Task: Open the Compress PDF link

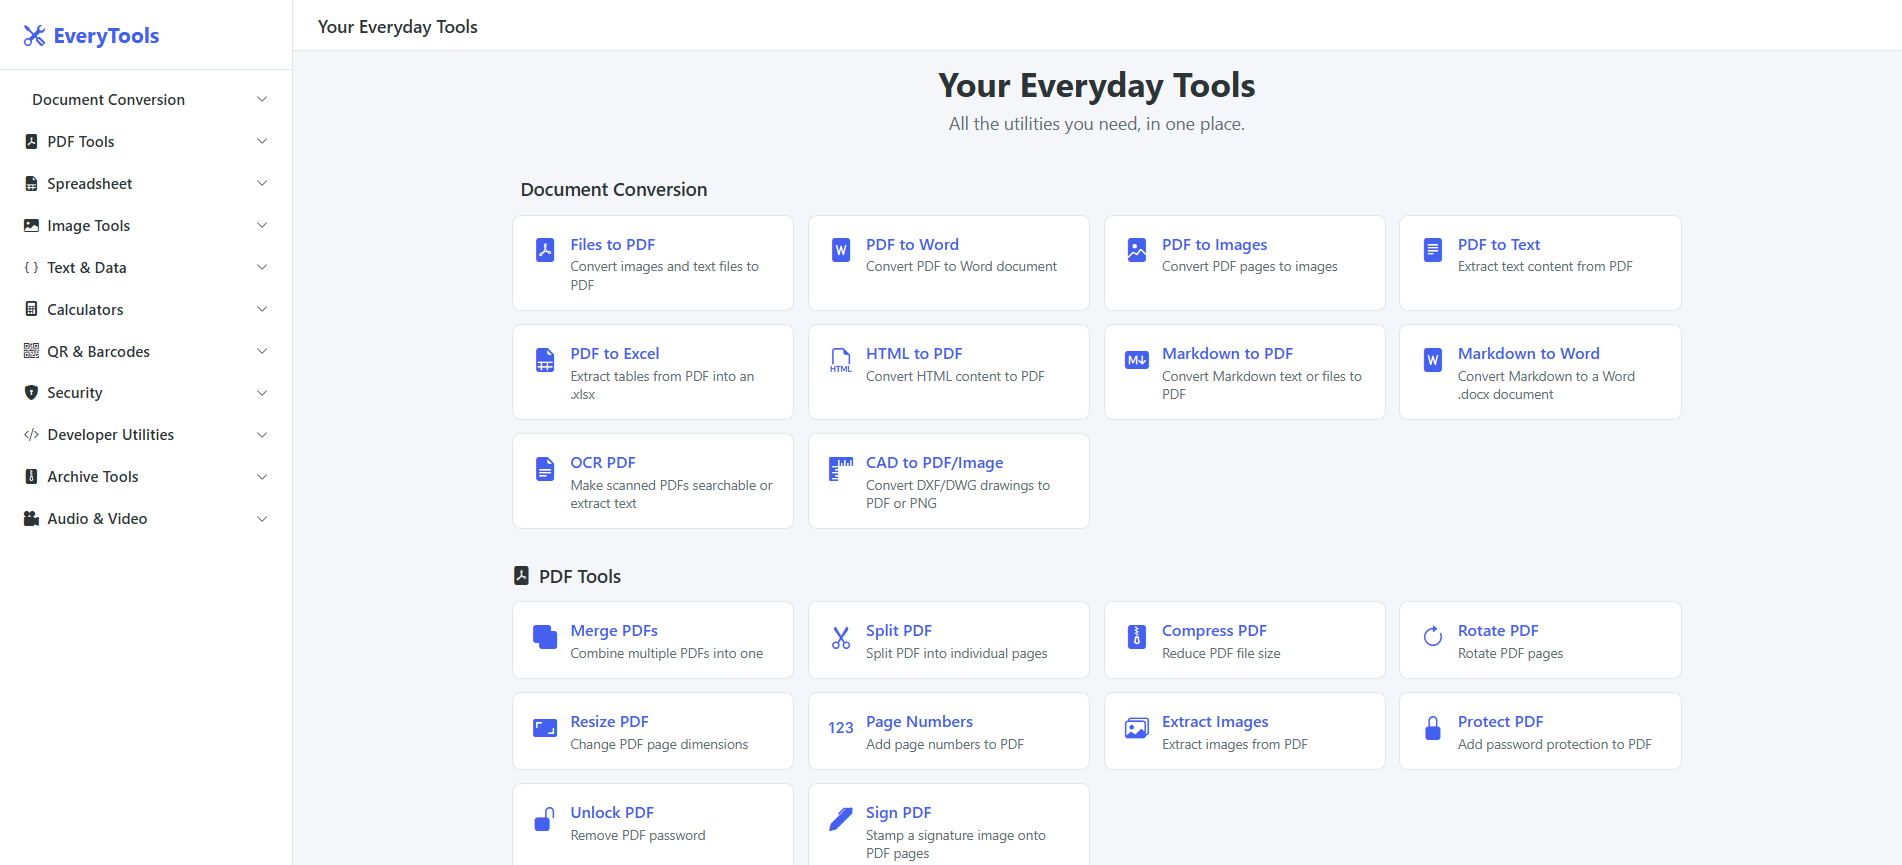Action: pyautogui.click(x=1214, y=630)
